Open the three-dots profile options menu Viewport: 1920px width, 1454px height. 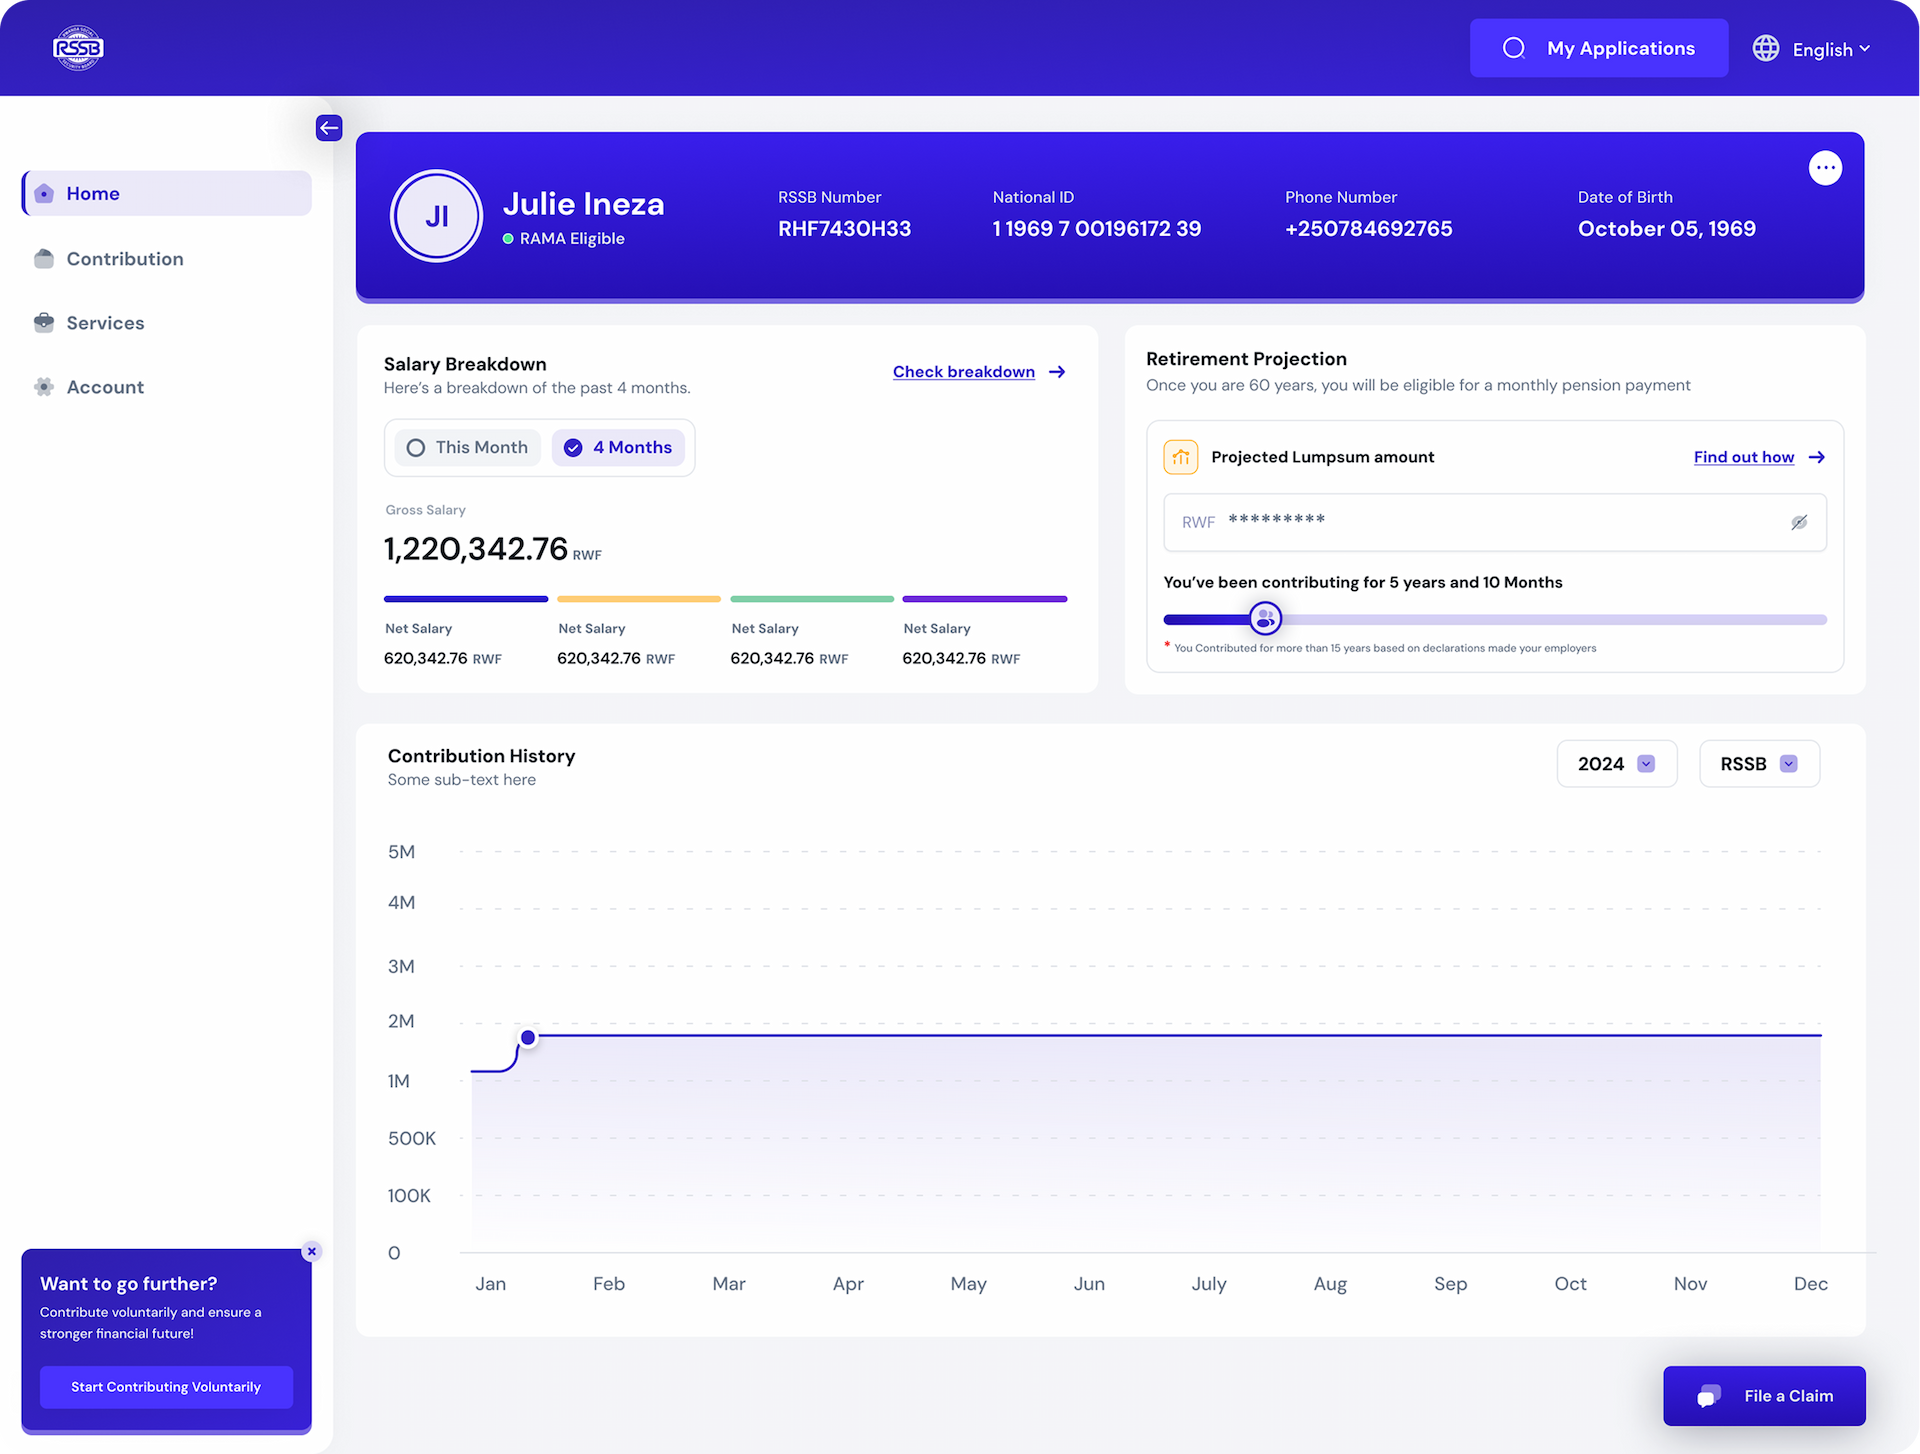point(1825,168)
